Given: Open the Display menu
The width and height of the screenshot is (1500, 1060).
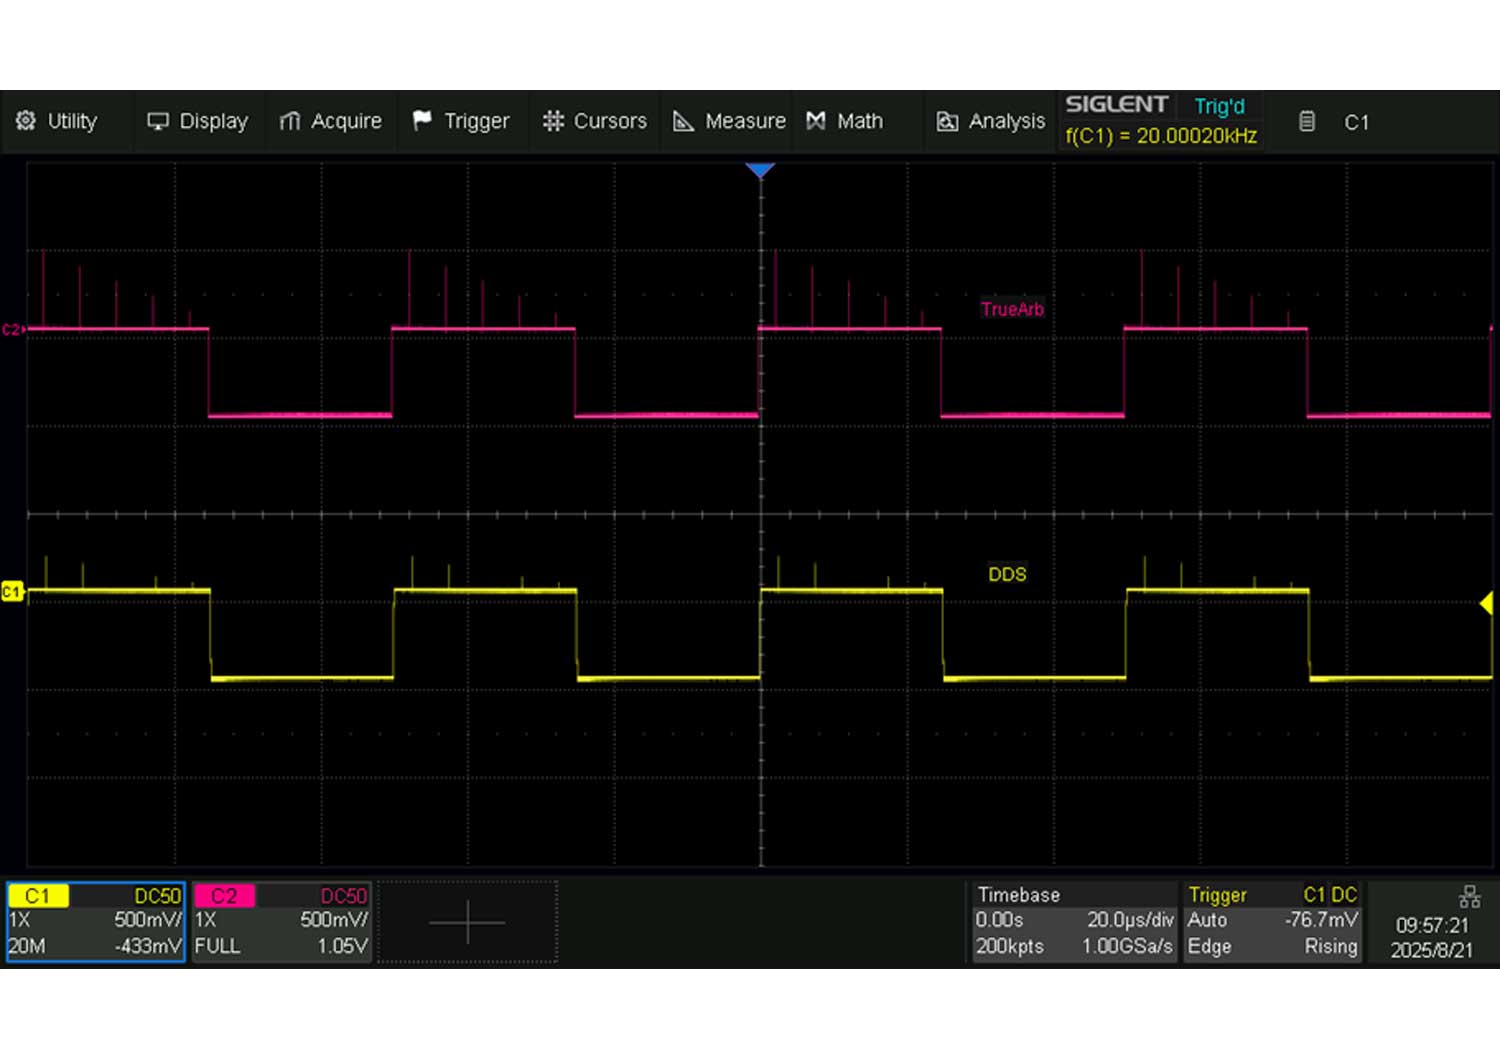Looking at the screenshot, I should pos(197,121).
